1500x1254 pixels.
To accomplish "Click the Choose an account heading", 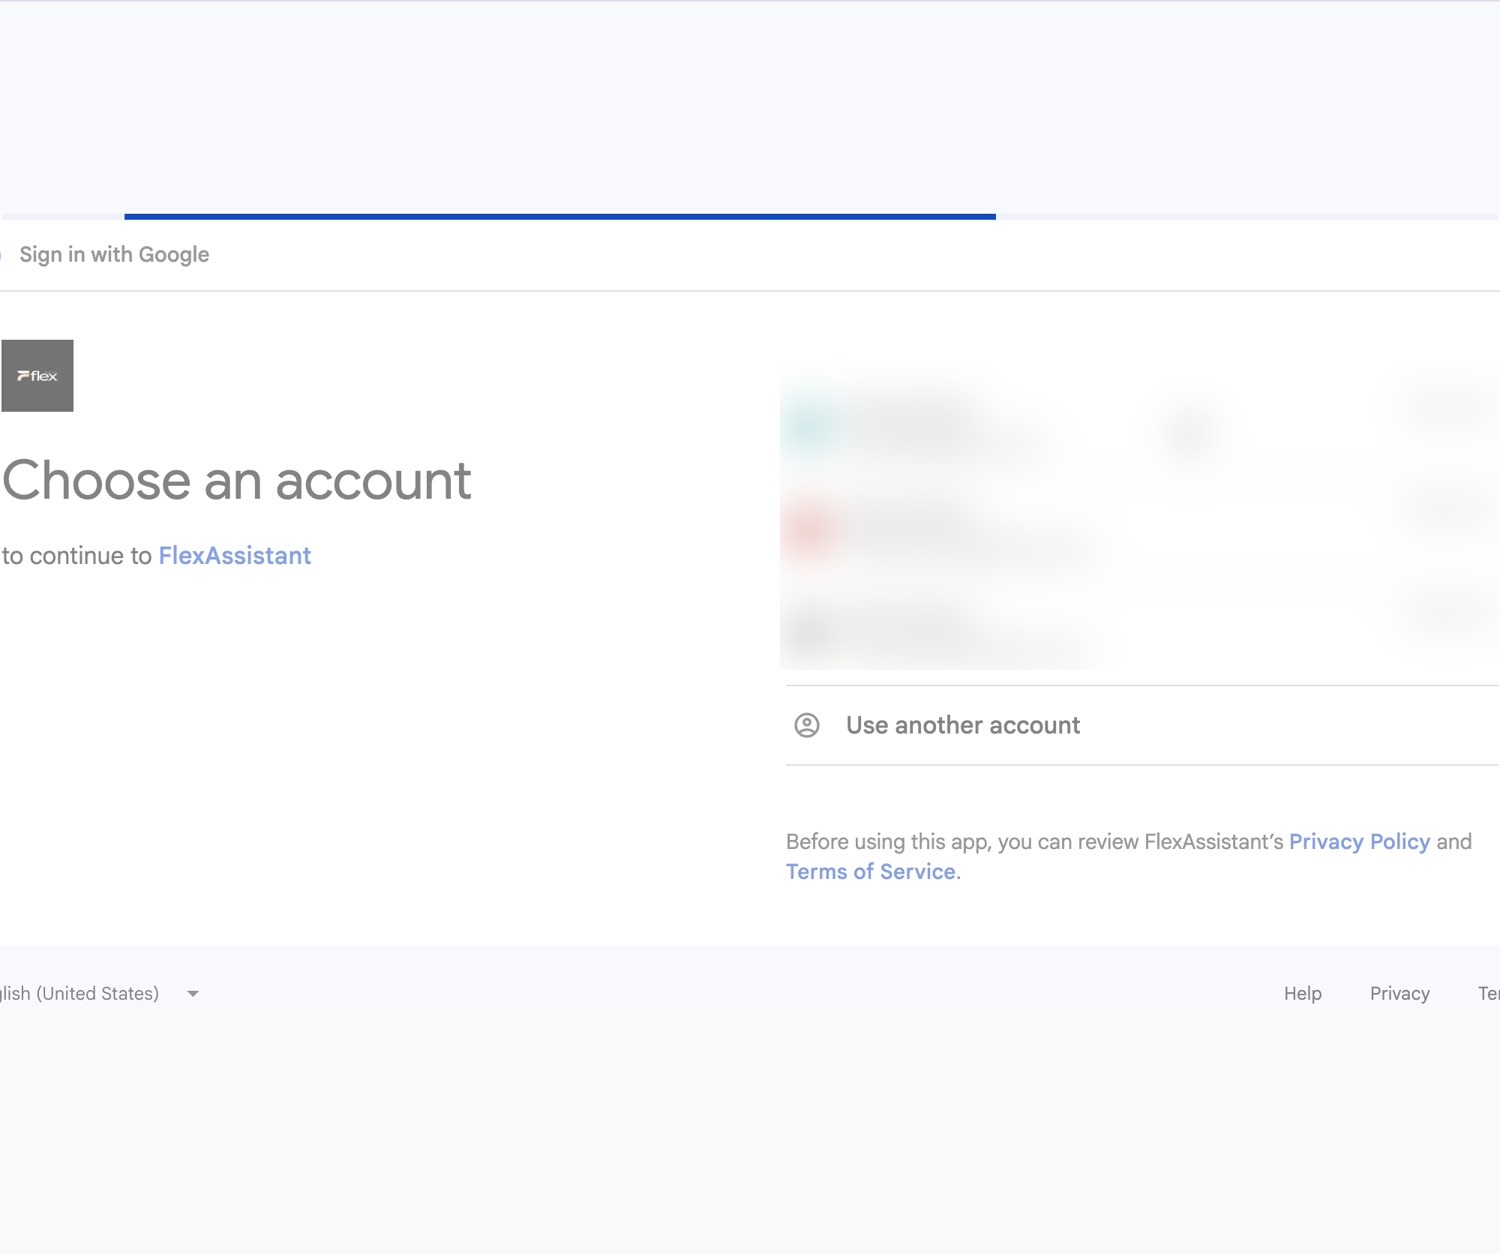I will (x=237, y=482).
